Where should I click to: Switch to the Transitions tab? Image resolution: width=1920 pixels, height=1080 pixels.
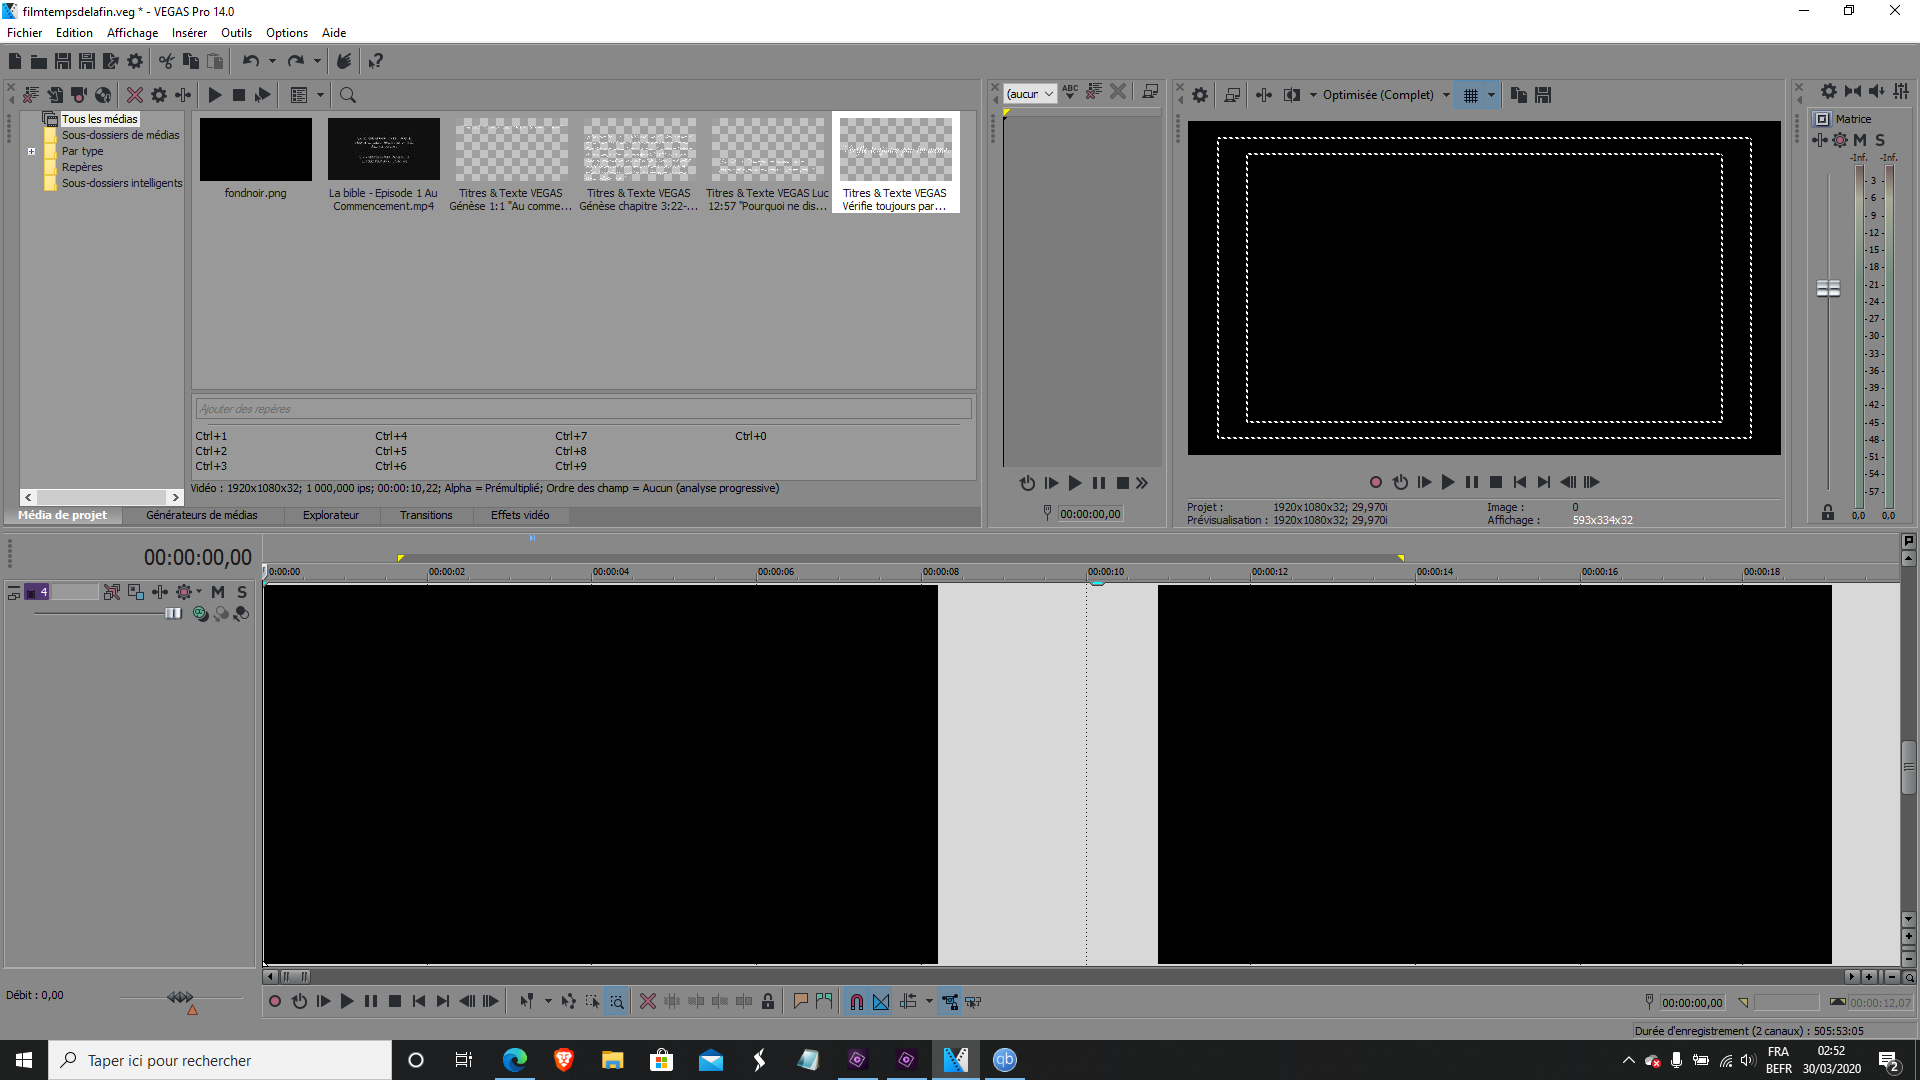click(426, 515)
